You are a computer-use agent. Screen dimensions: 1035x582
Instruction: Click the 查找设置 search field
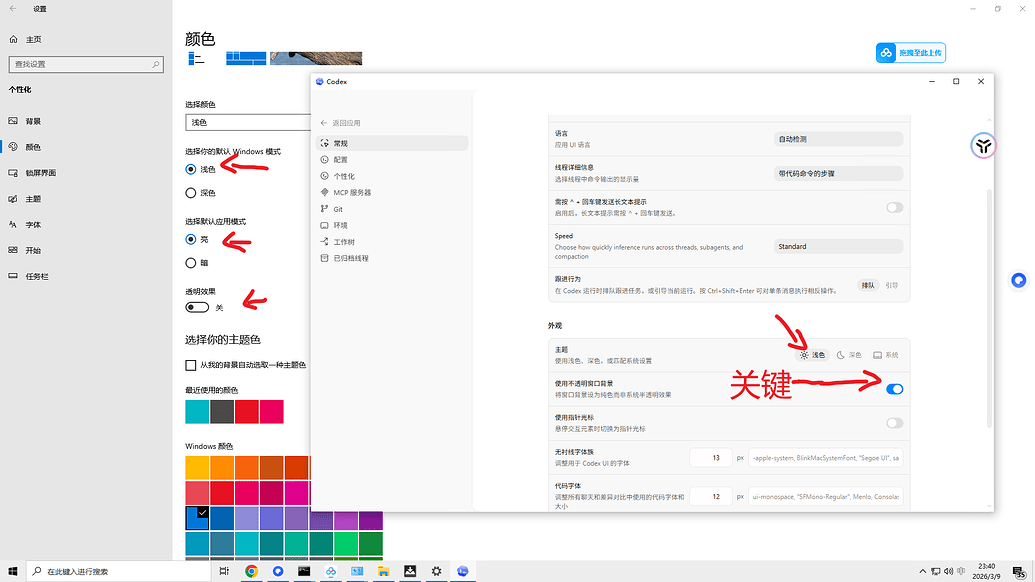click(x=86, y=64)
